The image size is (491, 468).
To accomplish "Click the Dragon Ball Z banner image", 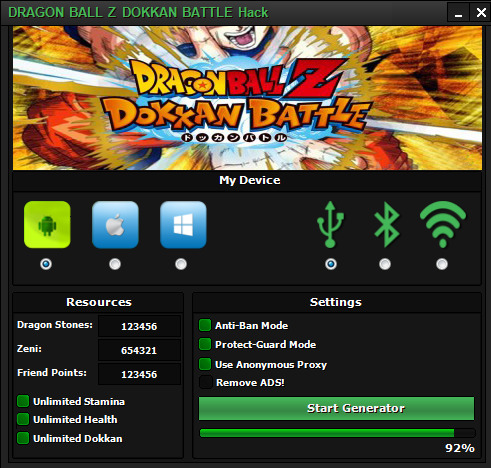I will (247, 98).
